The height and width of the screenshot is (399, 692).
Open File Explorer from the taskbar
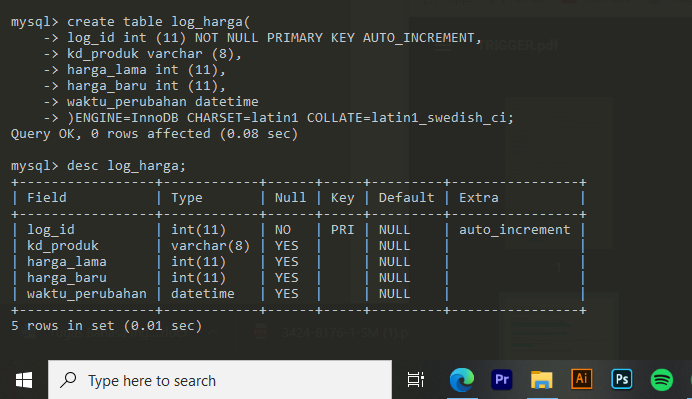pos(542,380)
